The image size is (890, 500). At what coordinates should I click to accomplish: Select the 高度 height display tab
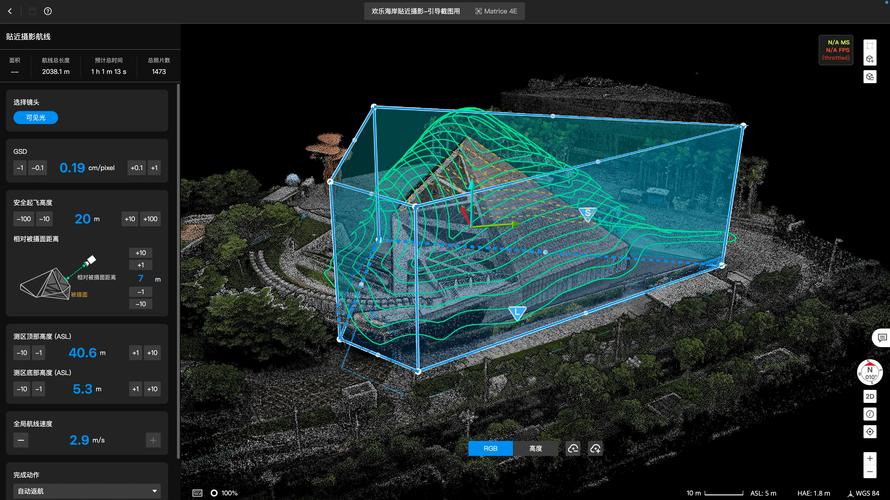pos(536,449)
